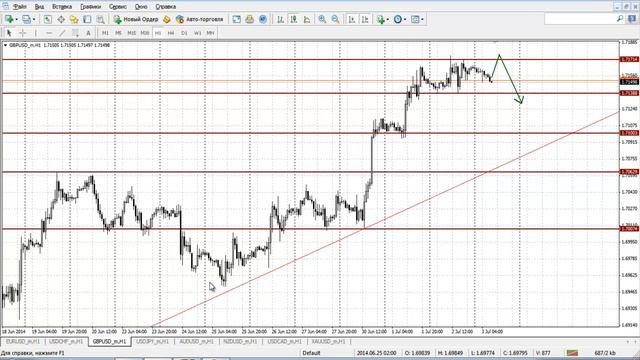
Task: Toggle chart auto scroll icon
Action: pos(352,19)
